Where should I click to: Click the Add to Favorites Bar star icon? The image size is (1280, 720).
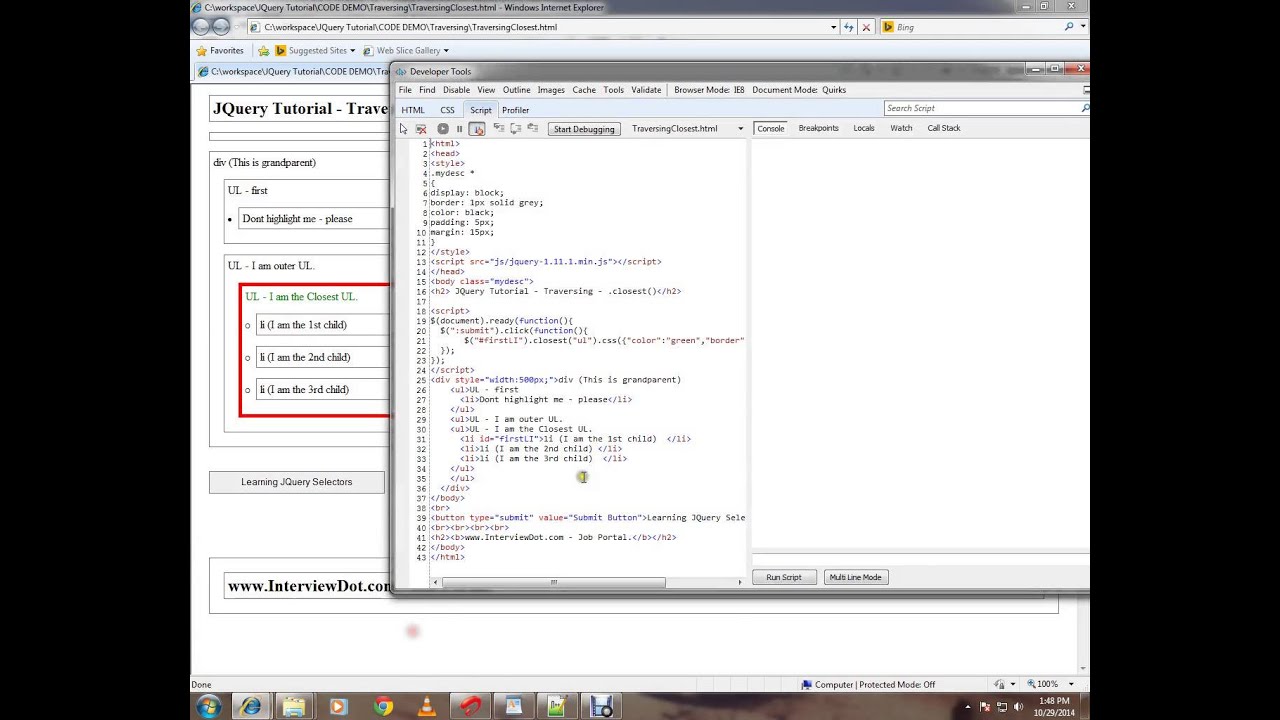263,50
